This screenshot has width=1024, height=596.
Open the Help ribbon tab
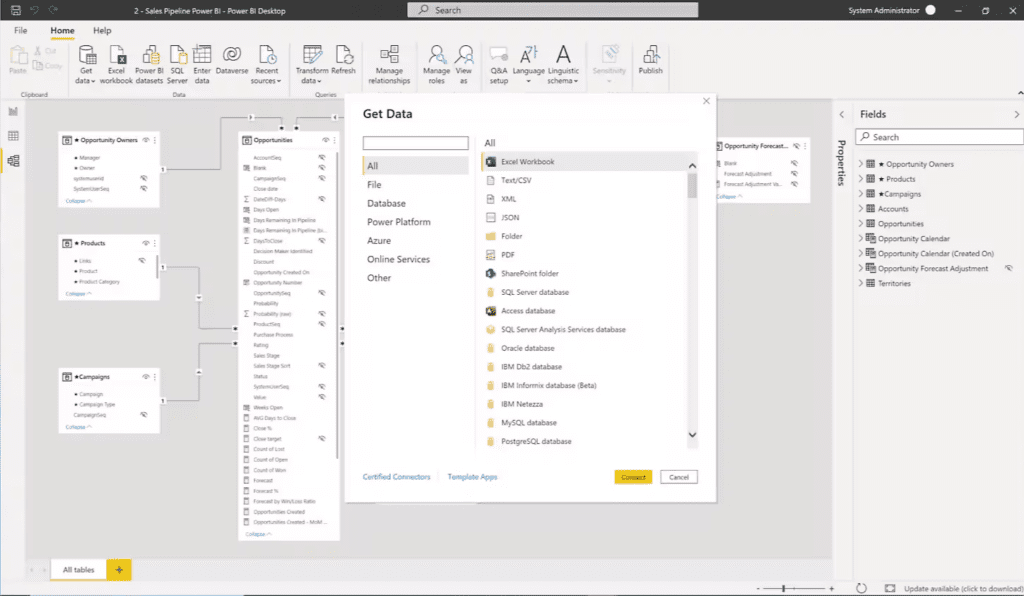click(x=102, y=30)
